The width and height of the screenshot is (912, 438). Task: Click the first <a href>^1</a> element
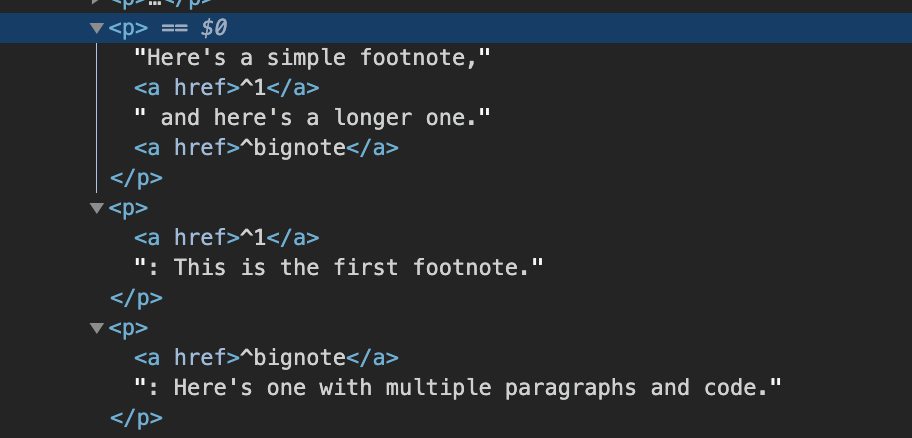[227, 88]
